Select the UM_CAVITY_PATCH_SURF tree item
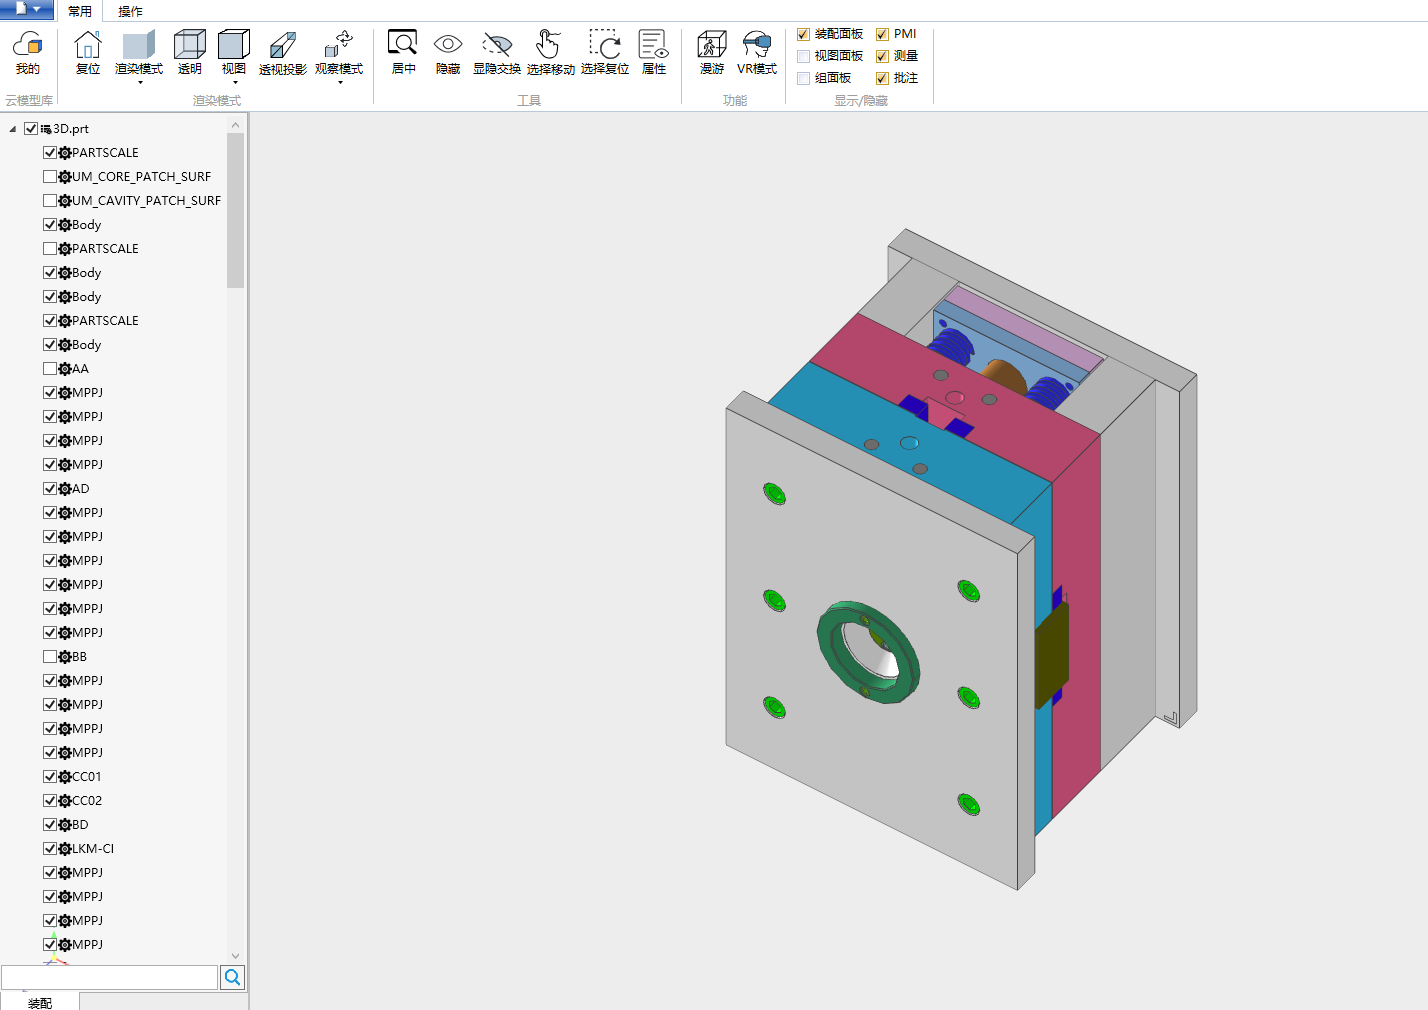The image size is (1428, 1010). point(146,201)
